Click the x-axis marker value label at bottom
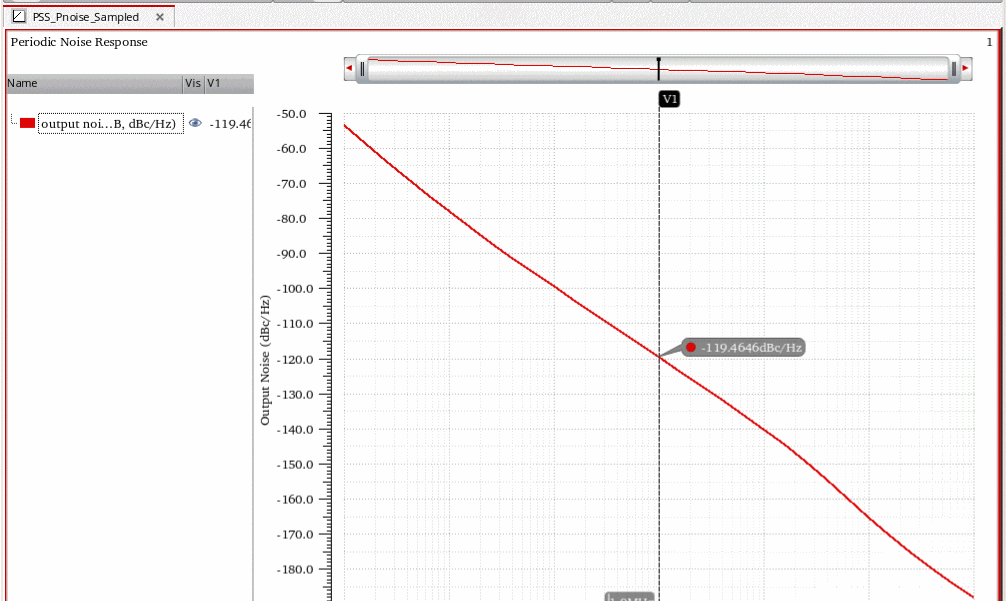Image resolution: width=1006 pixels, height=602 pixels. tap(629, 597)
